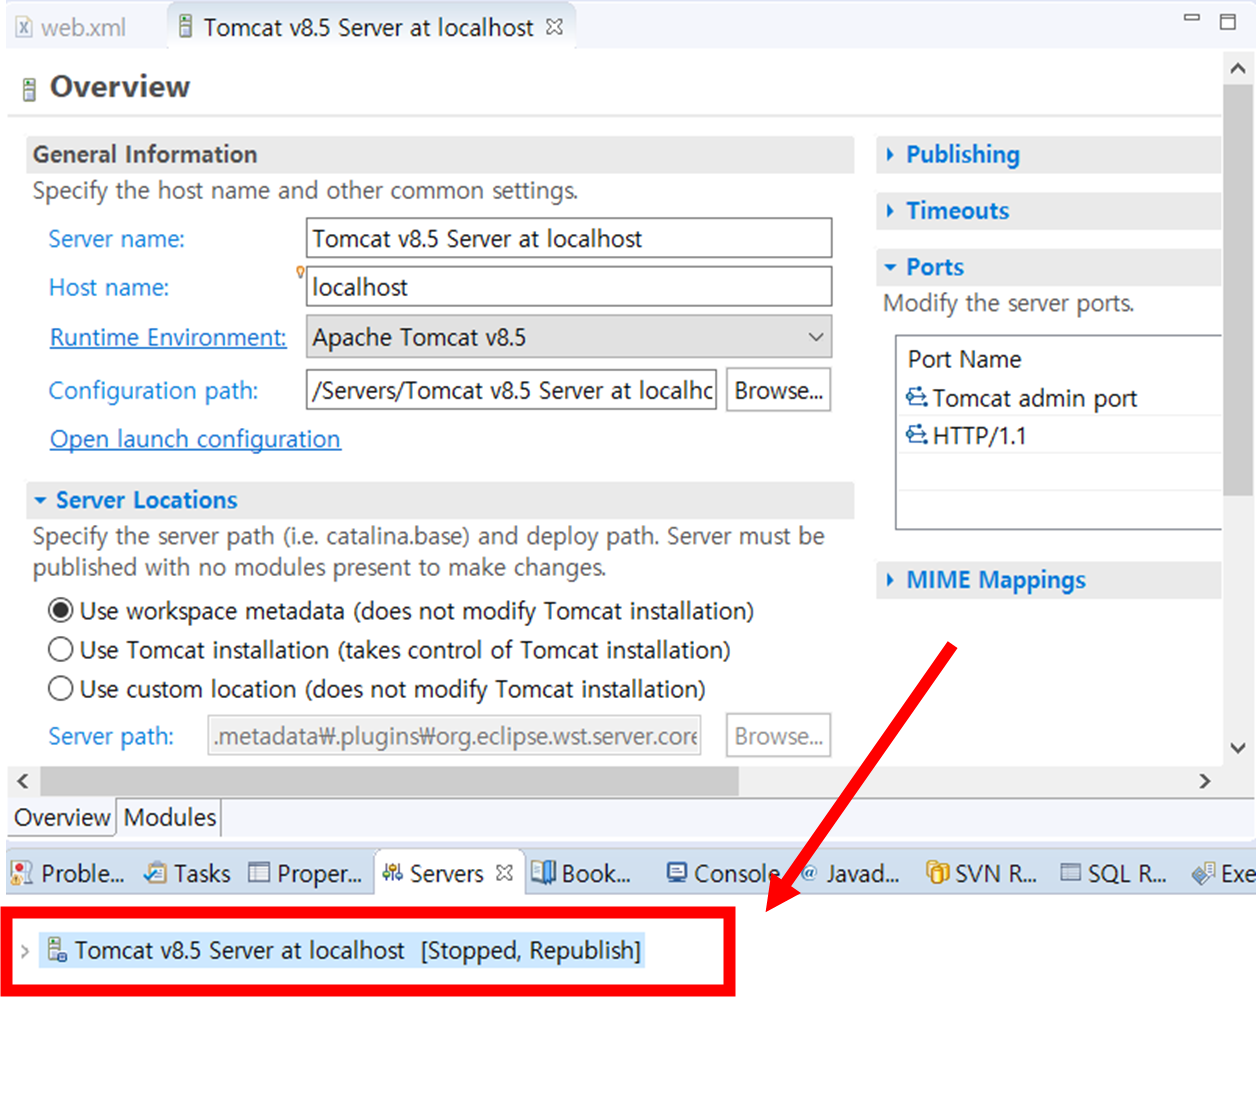Screen dimensions: 1256x1101
Task: Open launch configuration link
Action: pyautogui.click(x=195, y=439)
